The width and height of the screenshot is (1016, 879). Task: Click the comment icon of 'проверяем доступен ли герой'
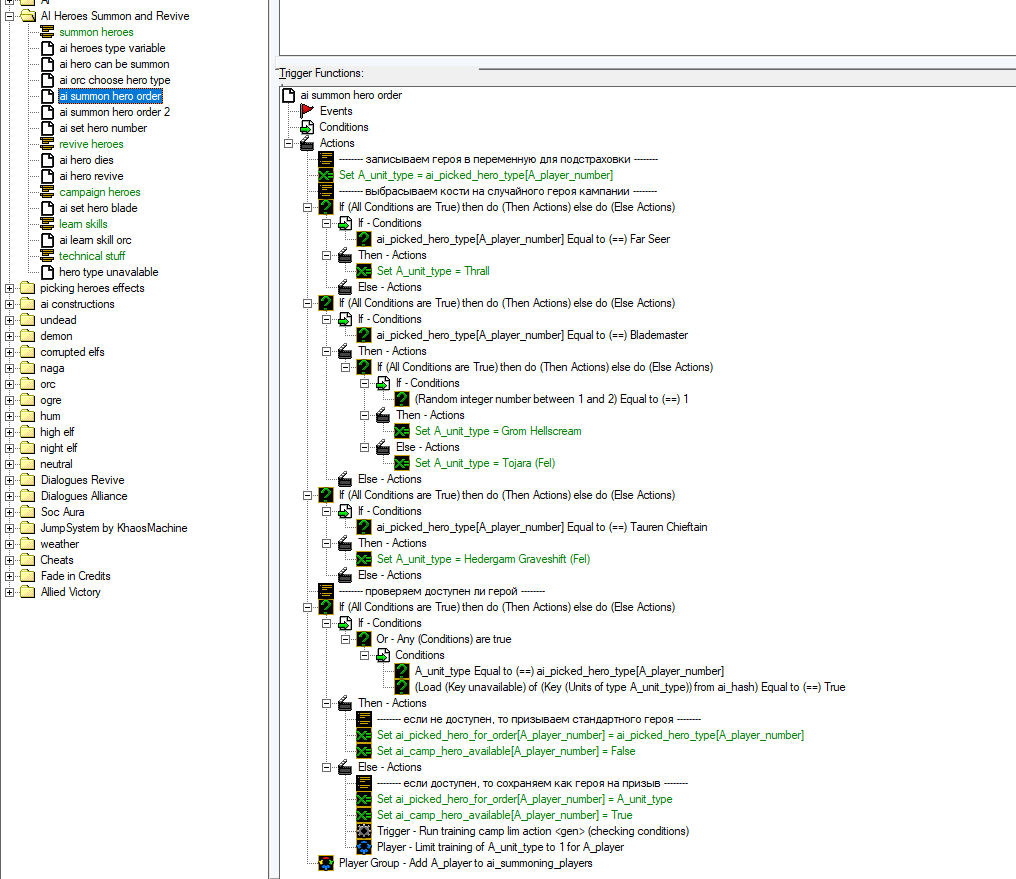326,591
